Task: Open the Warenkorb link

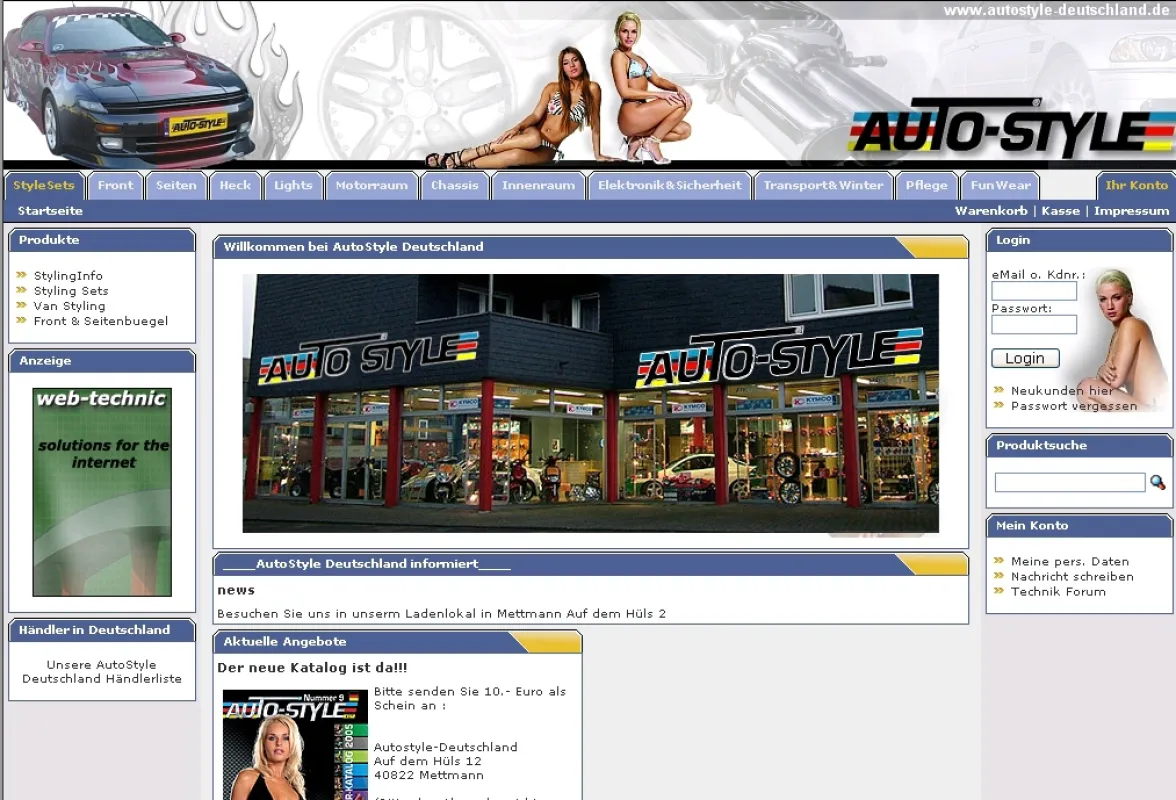Action: click(992, 211)
